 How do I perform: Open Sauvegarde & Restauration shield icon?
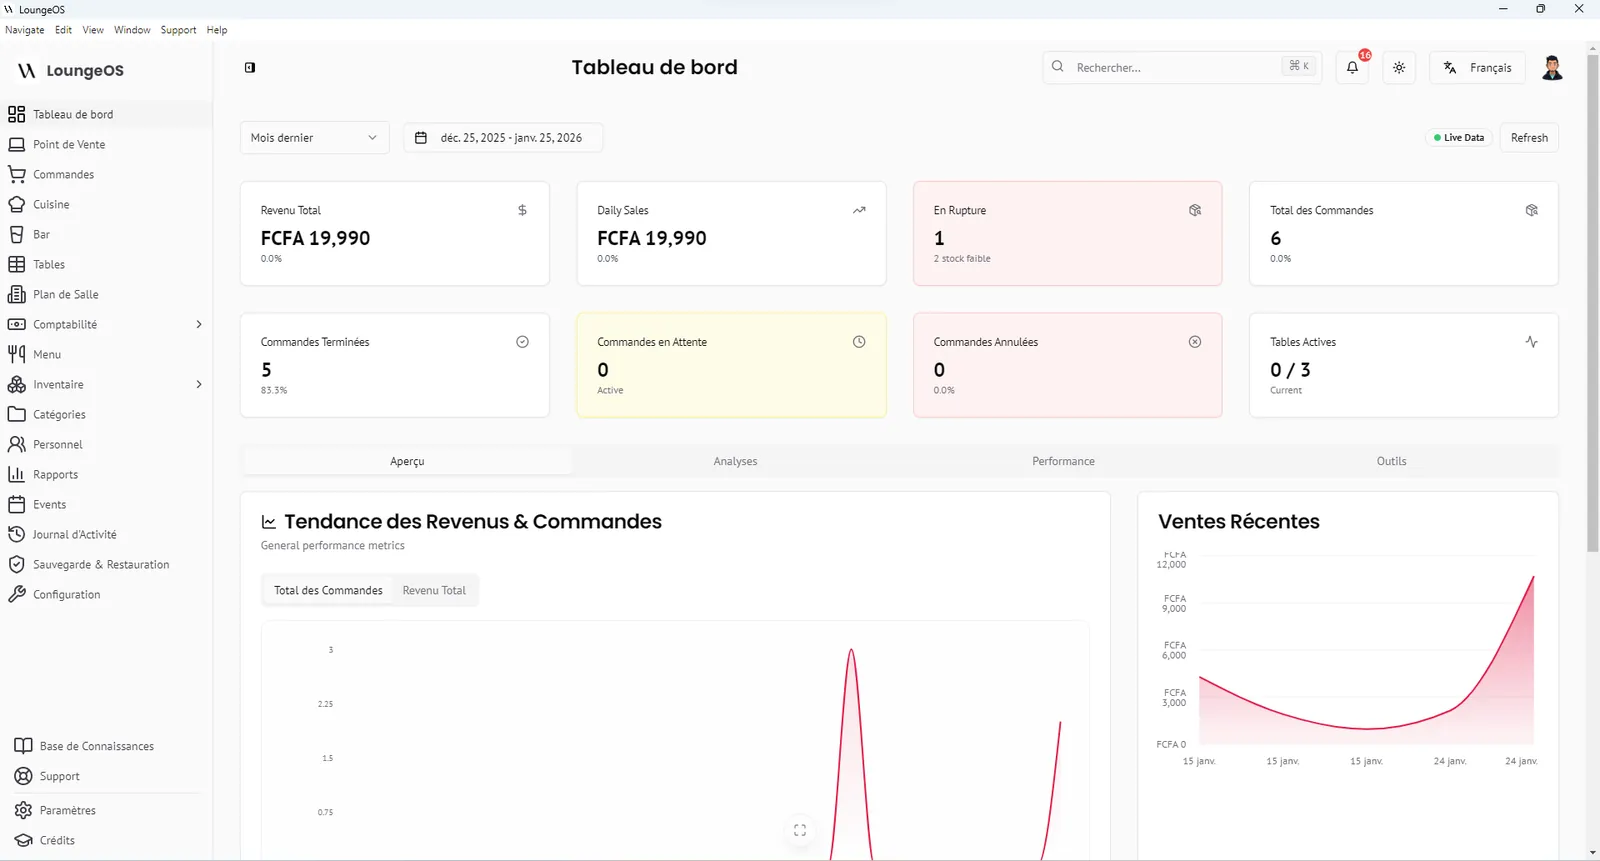tap(17, 564)
